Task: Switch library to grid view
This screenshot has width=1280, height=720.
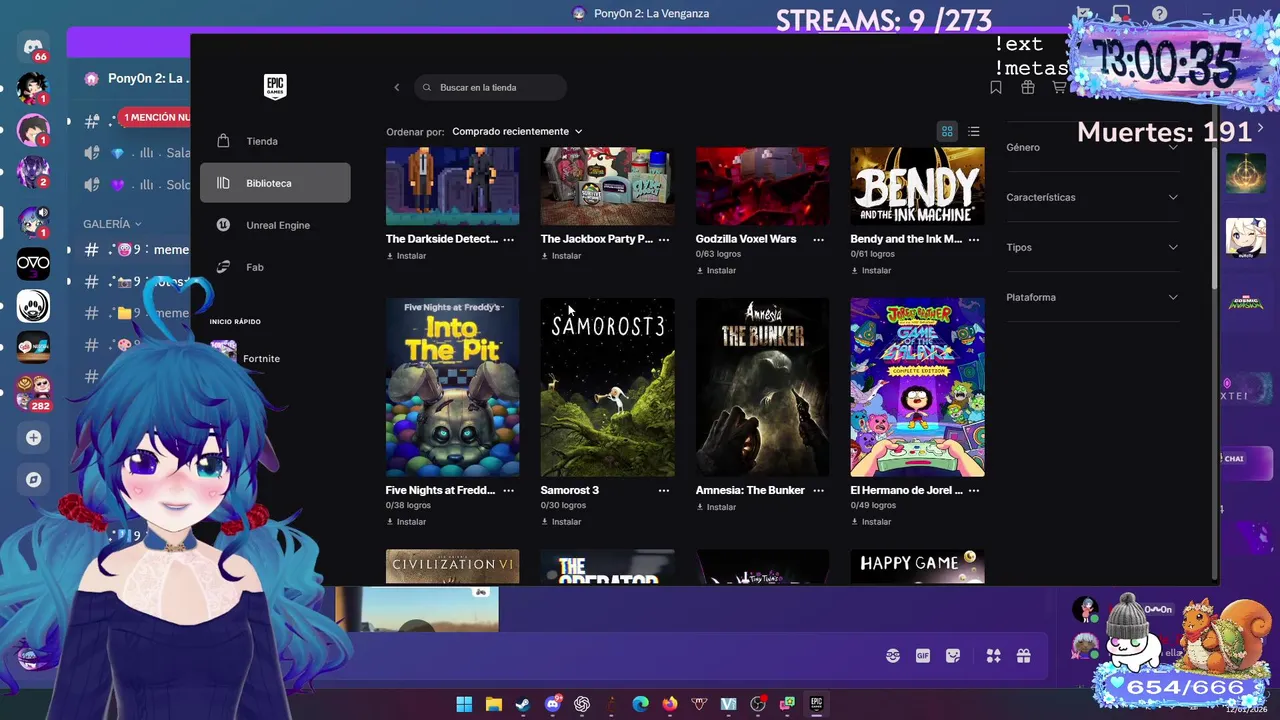Action: [x=947, y=131]
